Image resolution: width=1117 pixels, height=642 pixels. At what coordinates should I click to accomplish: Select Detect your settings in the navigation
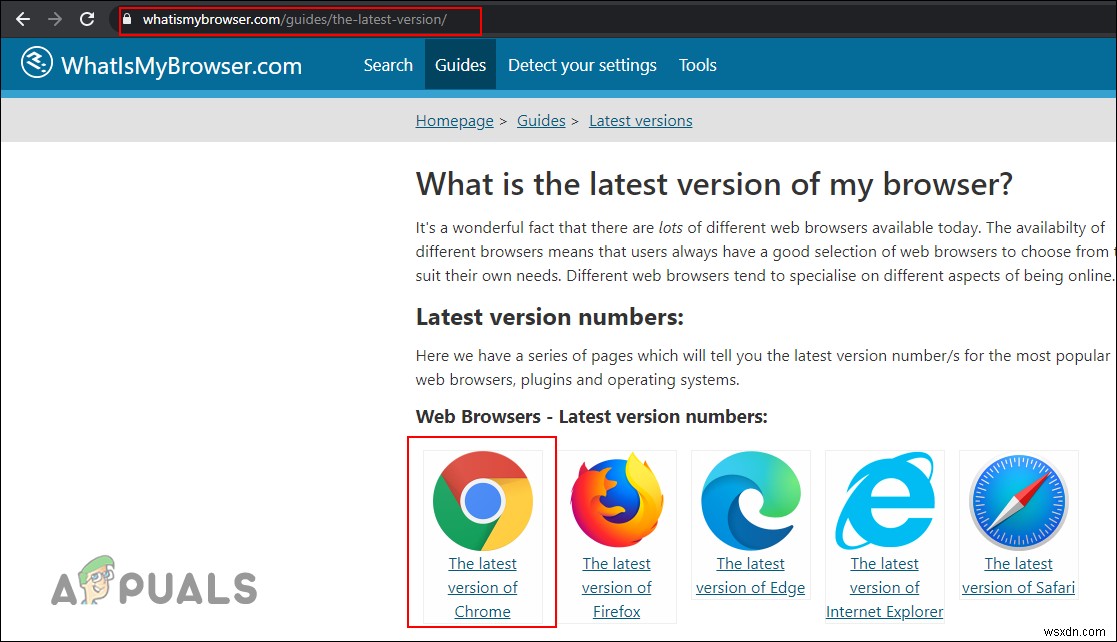coord(582,64)
